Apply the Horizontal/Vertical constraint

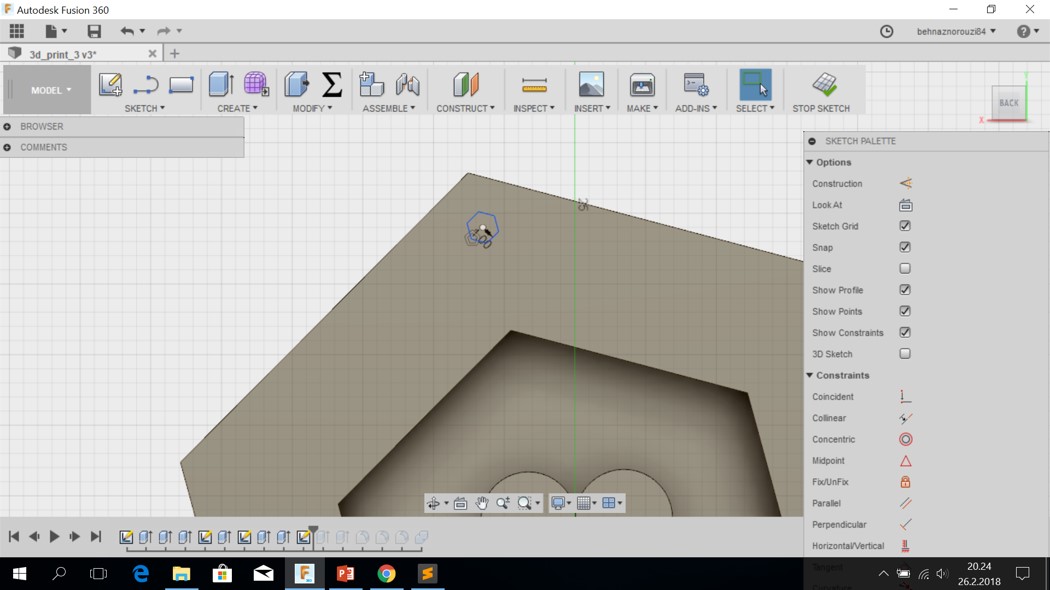click(905, 546)
